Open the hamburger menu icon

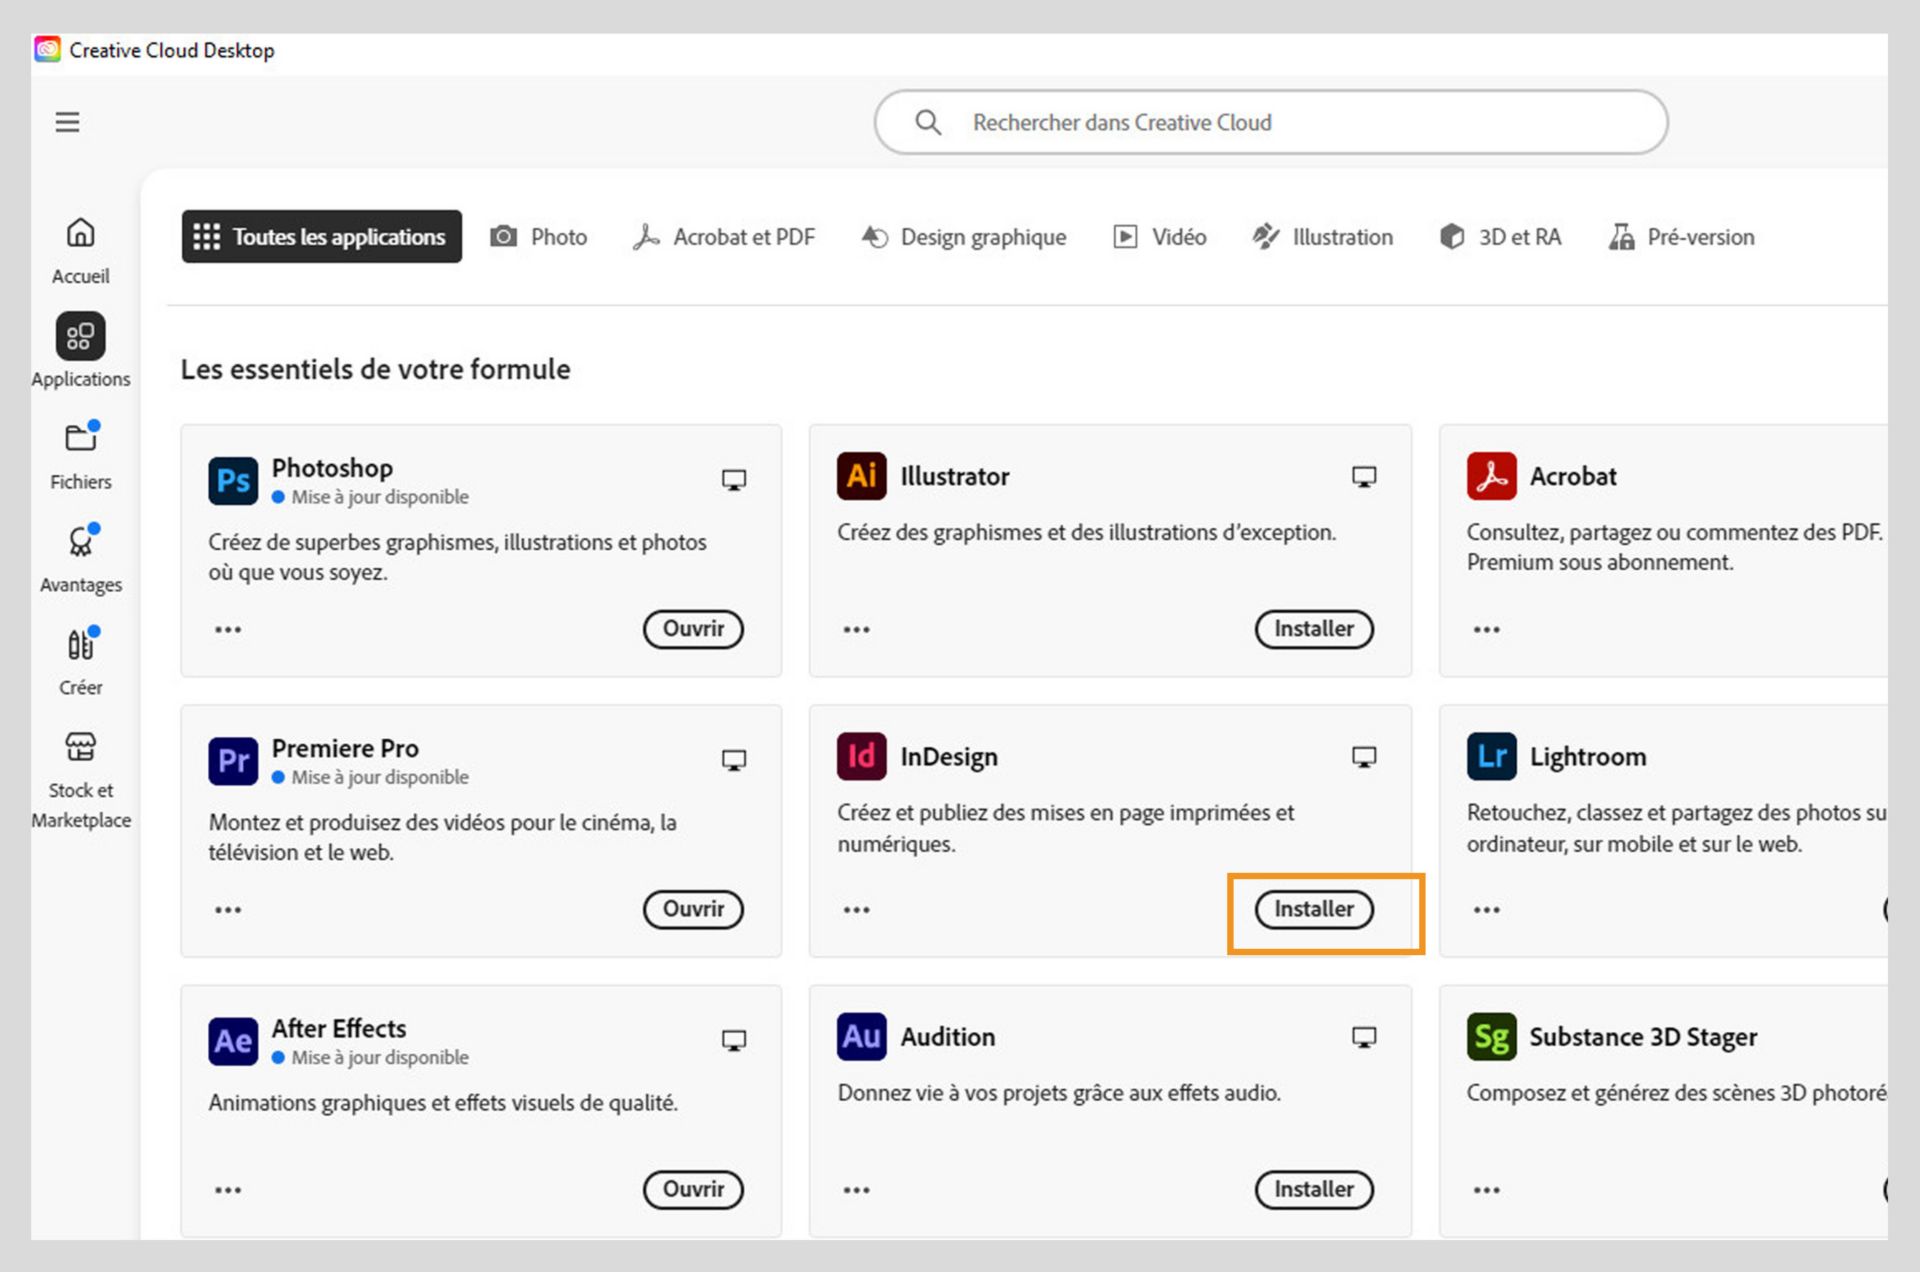(x=67, y=122)
